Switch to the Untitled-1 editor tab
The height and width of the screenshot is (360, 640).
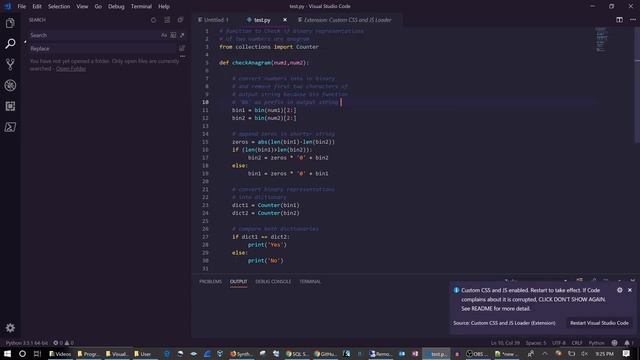pyautogui.click(x=216, y=20)
